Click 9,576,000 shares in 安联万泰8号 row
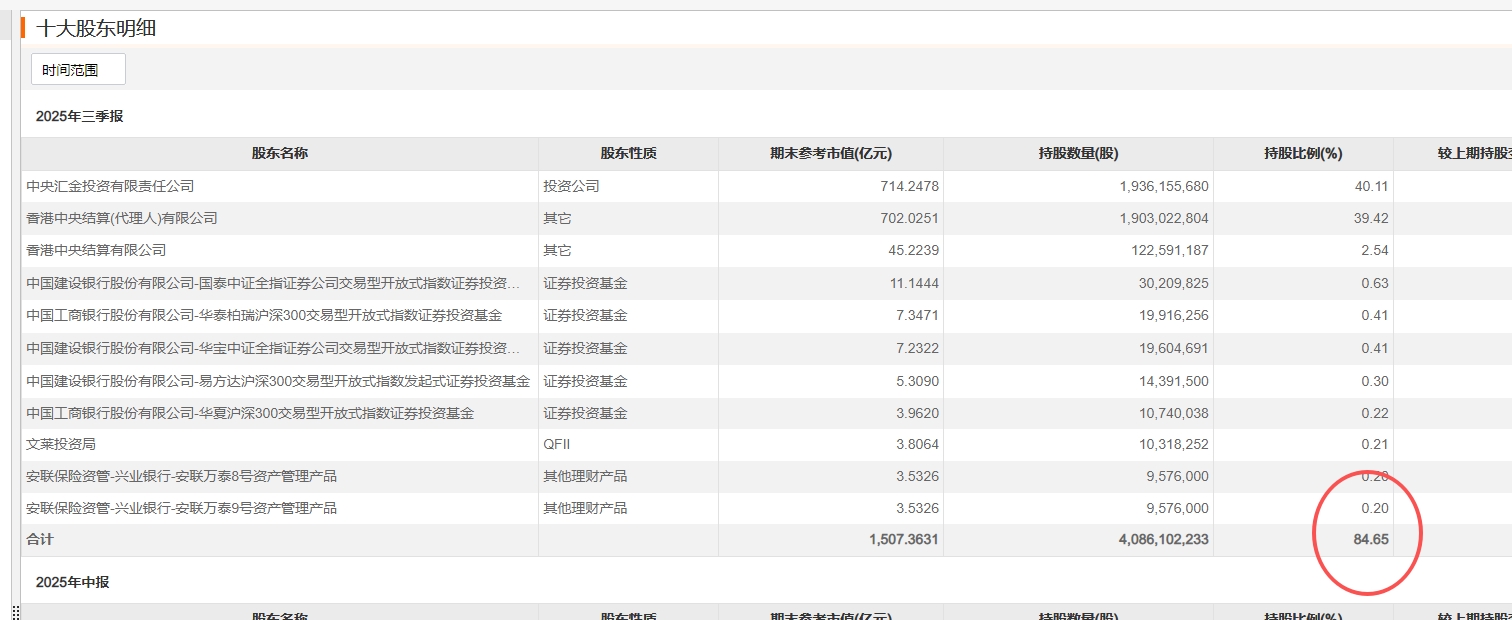 1178,476
